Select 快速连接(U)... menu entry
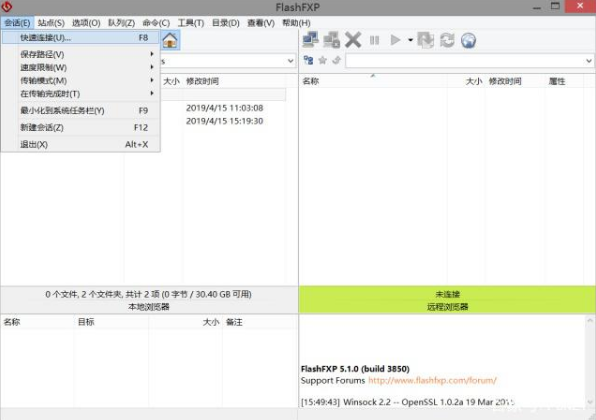This screenshot has height=420, width=596. 81,38
